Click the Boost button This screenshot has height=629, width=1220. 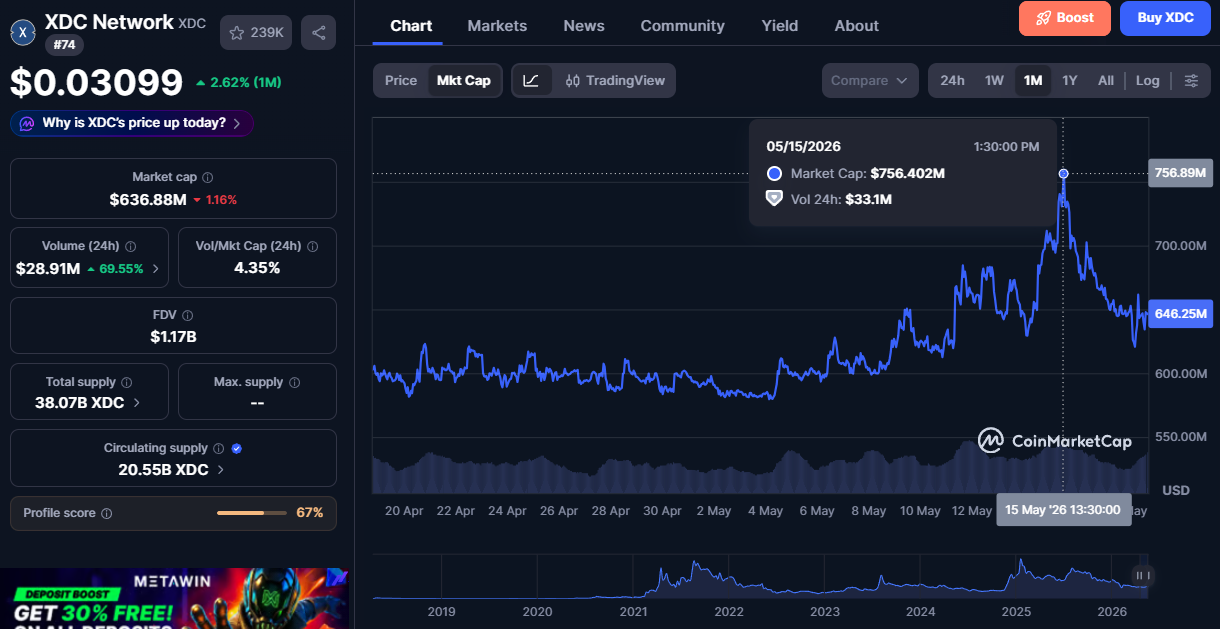[1065, 18]
